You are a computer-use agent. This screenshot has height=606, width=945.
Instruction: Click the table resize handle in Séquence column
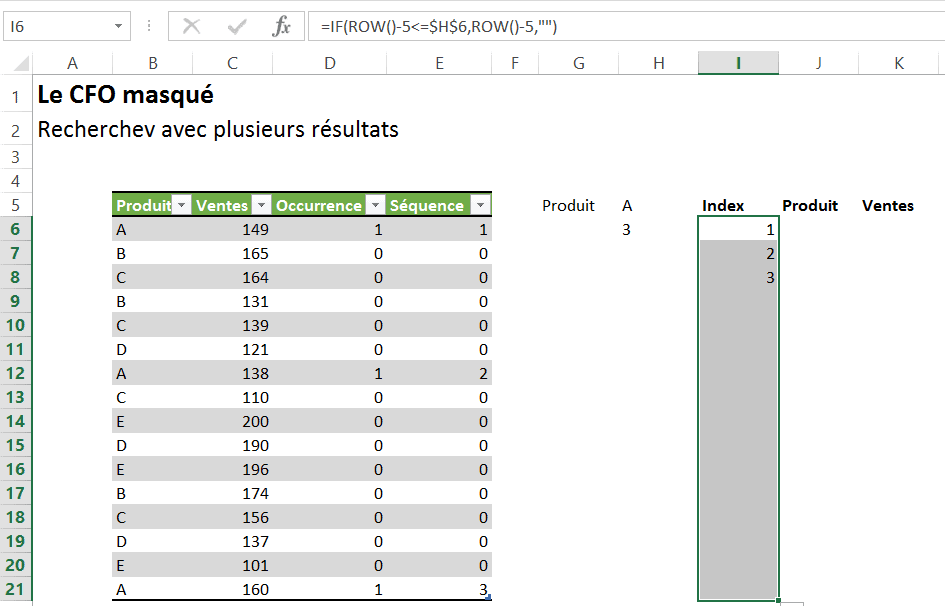487,597
